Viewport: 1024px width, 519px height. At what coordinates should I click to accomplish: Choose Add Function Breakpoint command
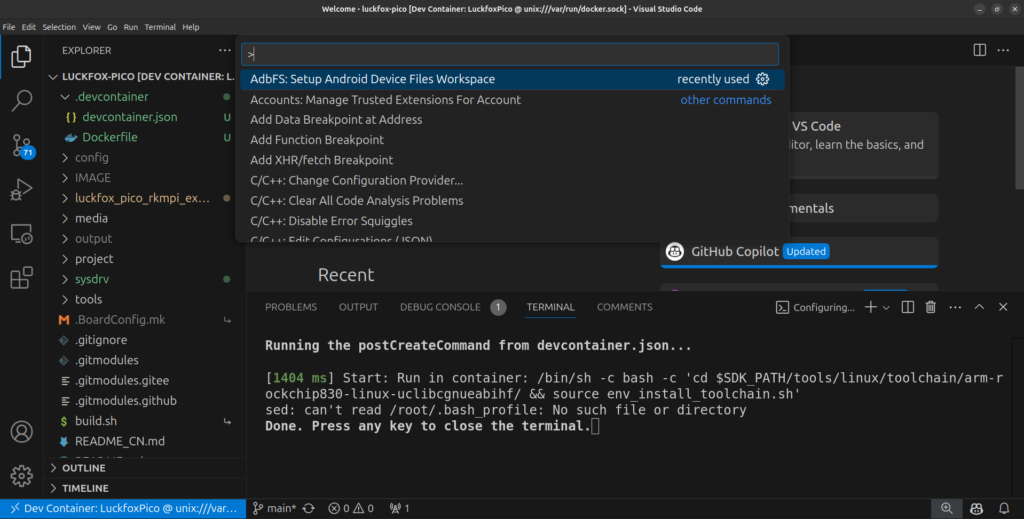coord(513,140)
